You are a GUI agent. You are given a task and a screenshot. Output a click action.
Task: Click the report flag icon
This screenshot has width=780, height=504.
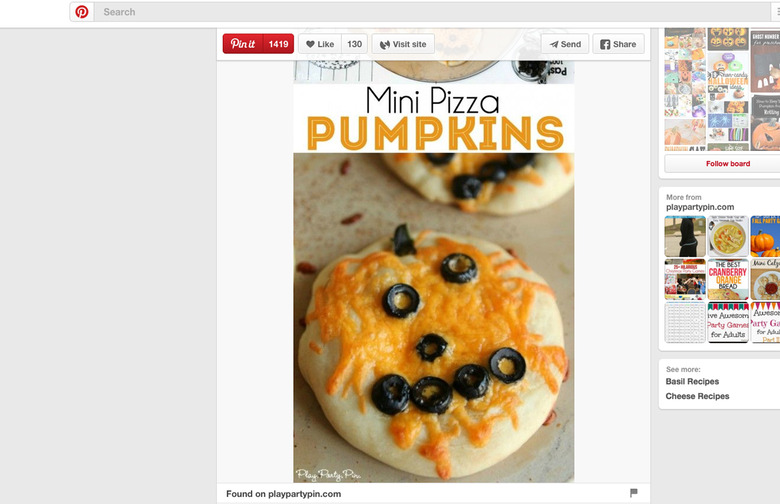(x=633, y=493)
